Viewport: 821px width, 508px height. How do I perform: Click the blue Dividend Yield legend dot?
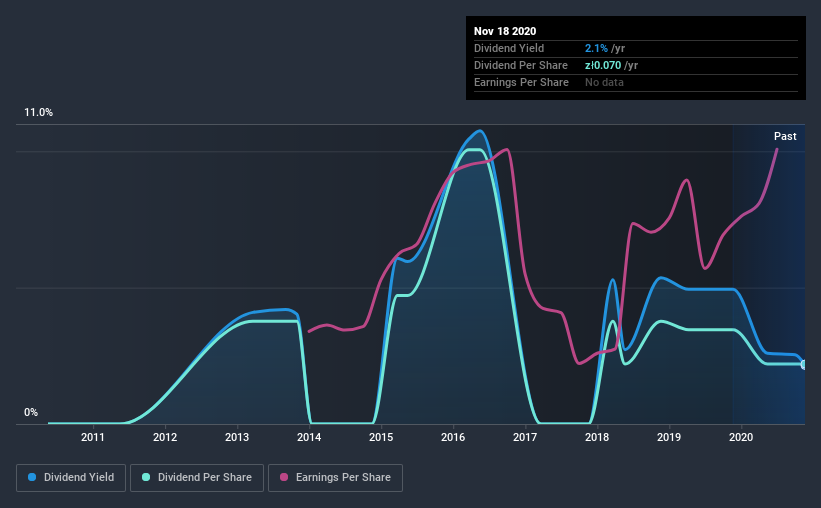pos(32,477)
